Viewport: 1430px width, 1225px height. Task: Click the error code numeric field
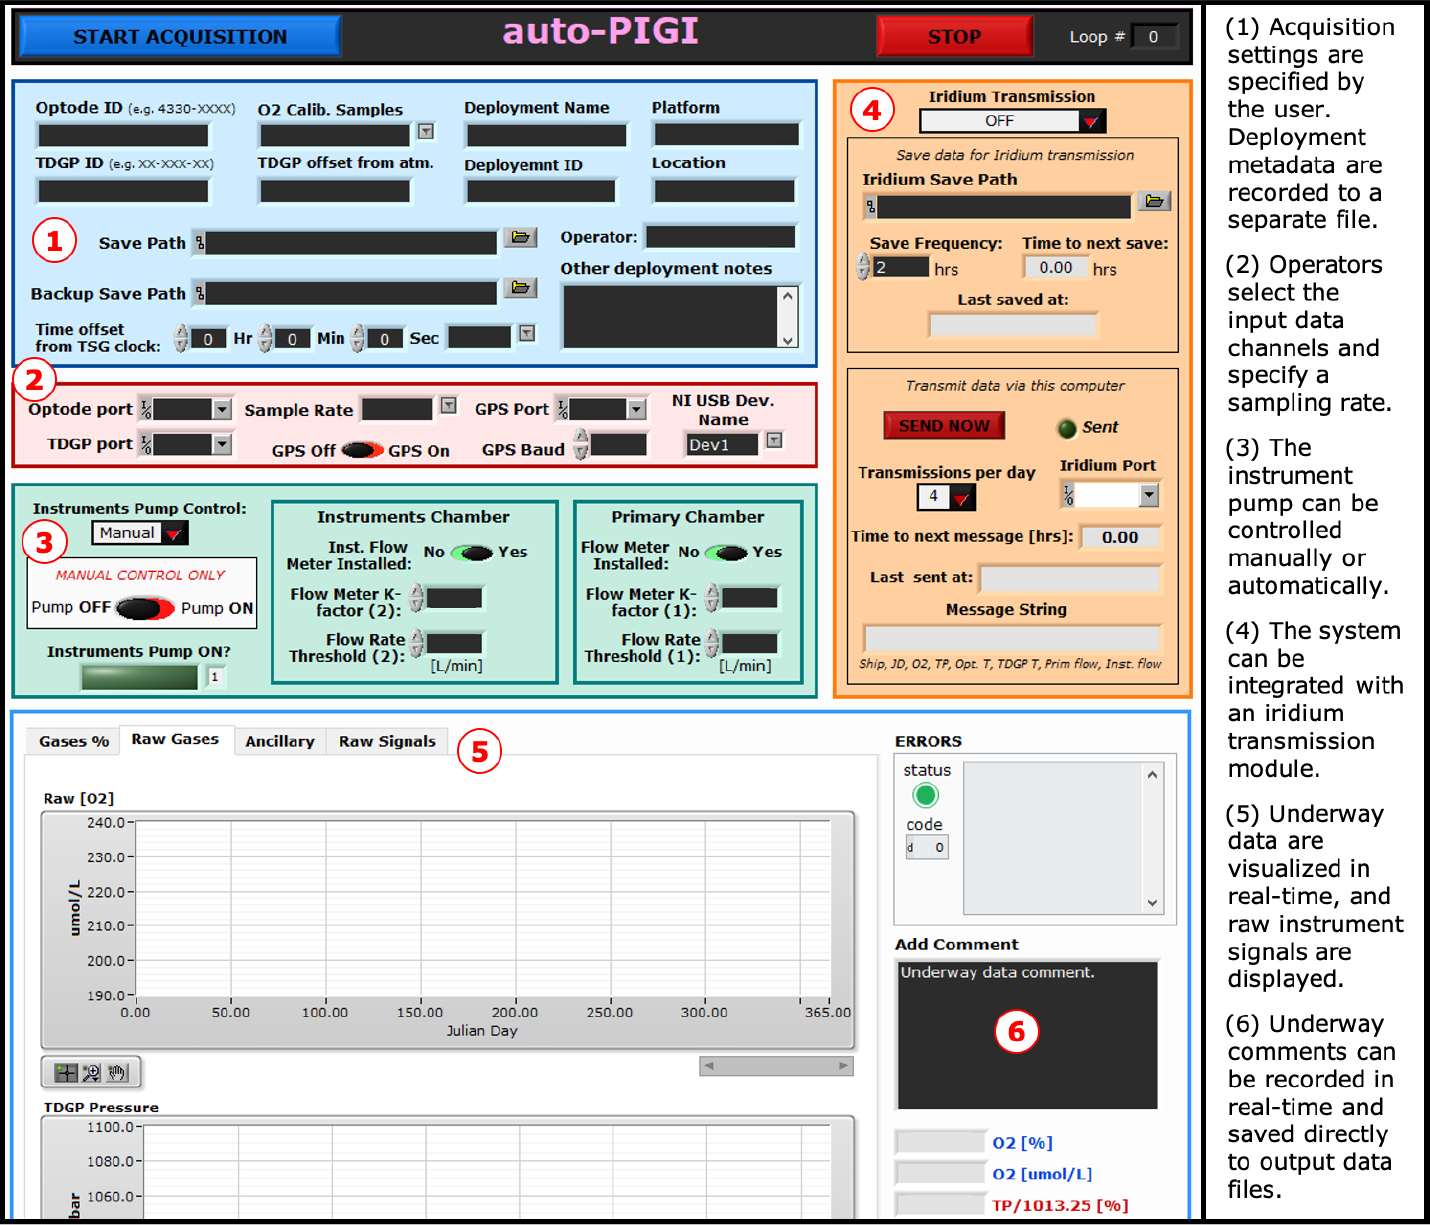coord(927,847)
